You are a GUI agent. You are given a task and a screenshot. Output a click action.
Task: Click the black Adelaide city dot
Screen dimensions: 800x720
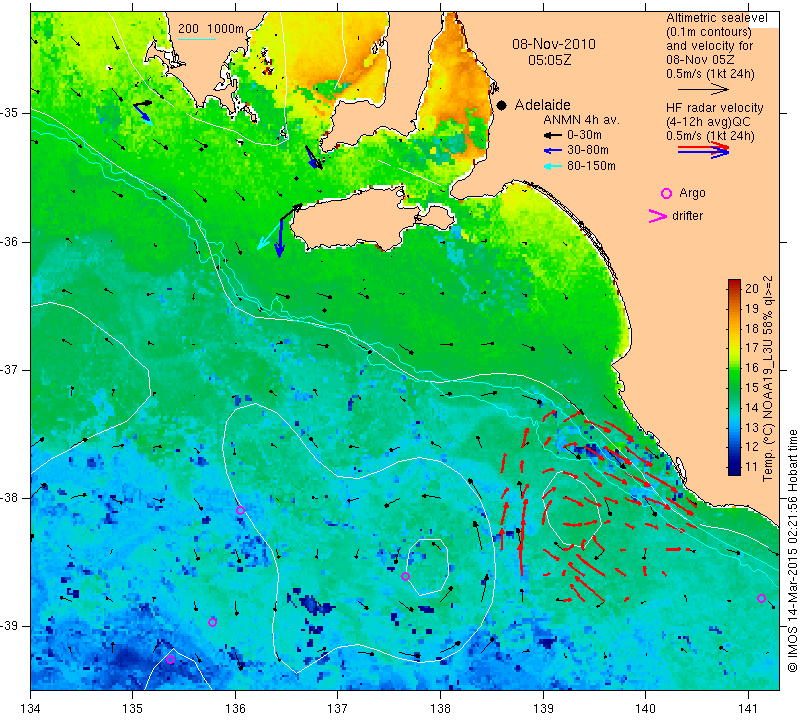502,105
